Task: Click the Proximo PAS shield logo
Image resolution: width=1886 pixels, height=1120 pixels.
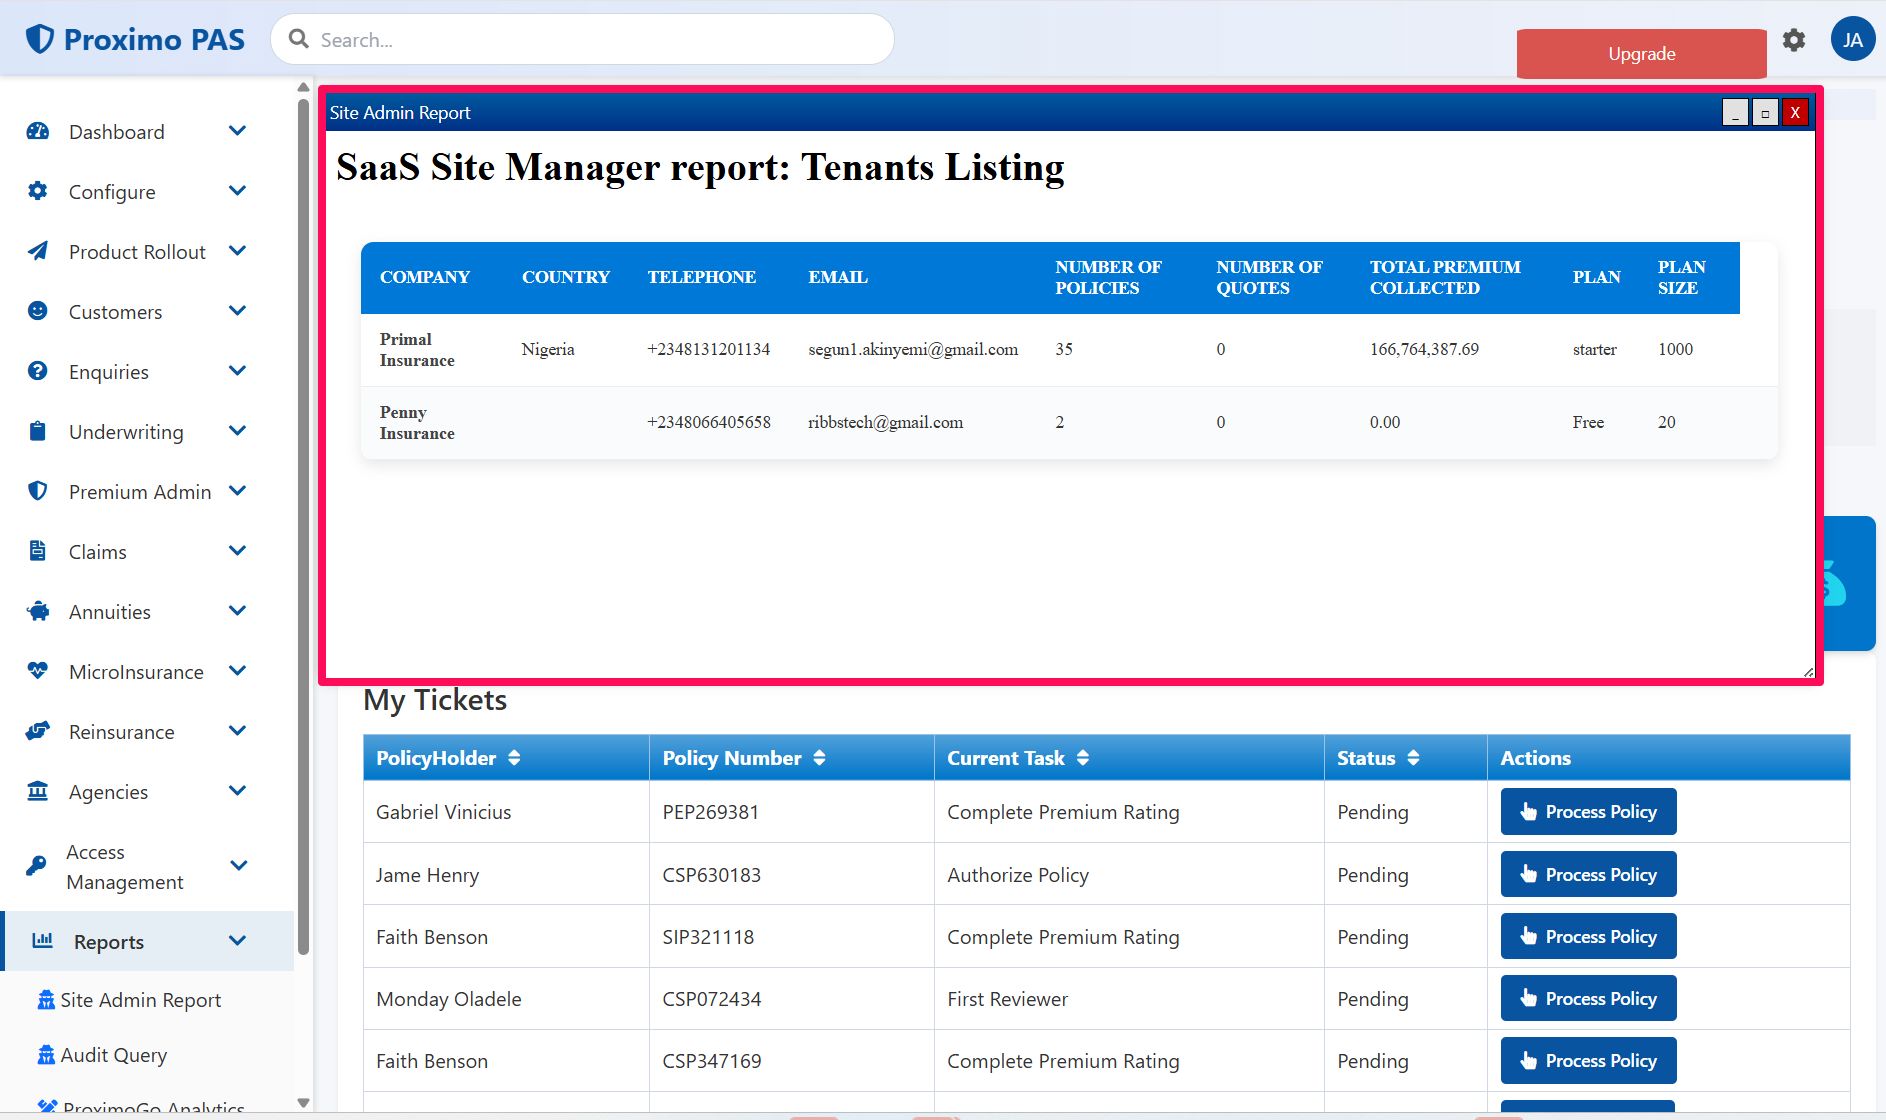Action: click(x=40, y=39)
